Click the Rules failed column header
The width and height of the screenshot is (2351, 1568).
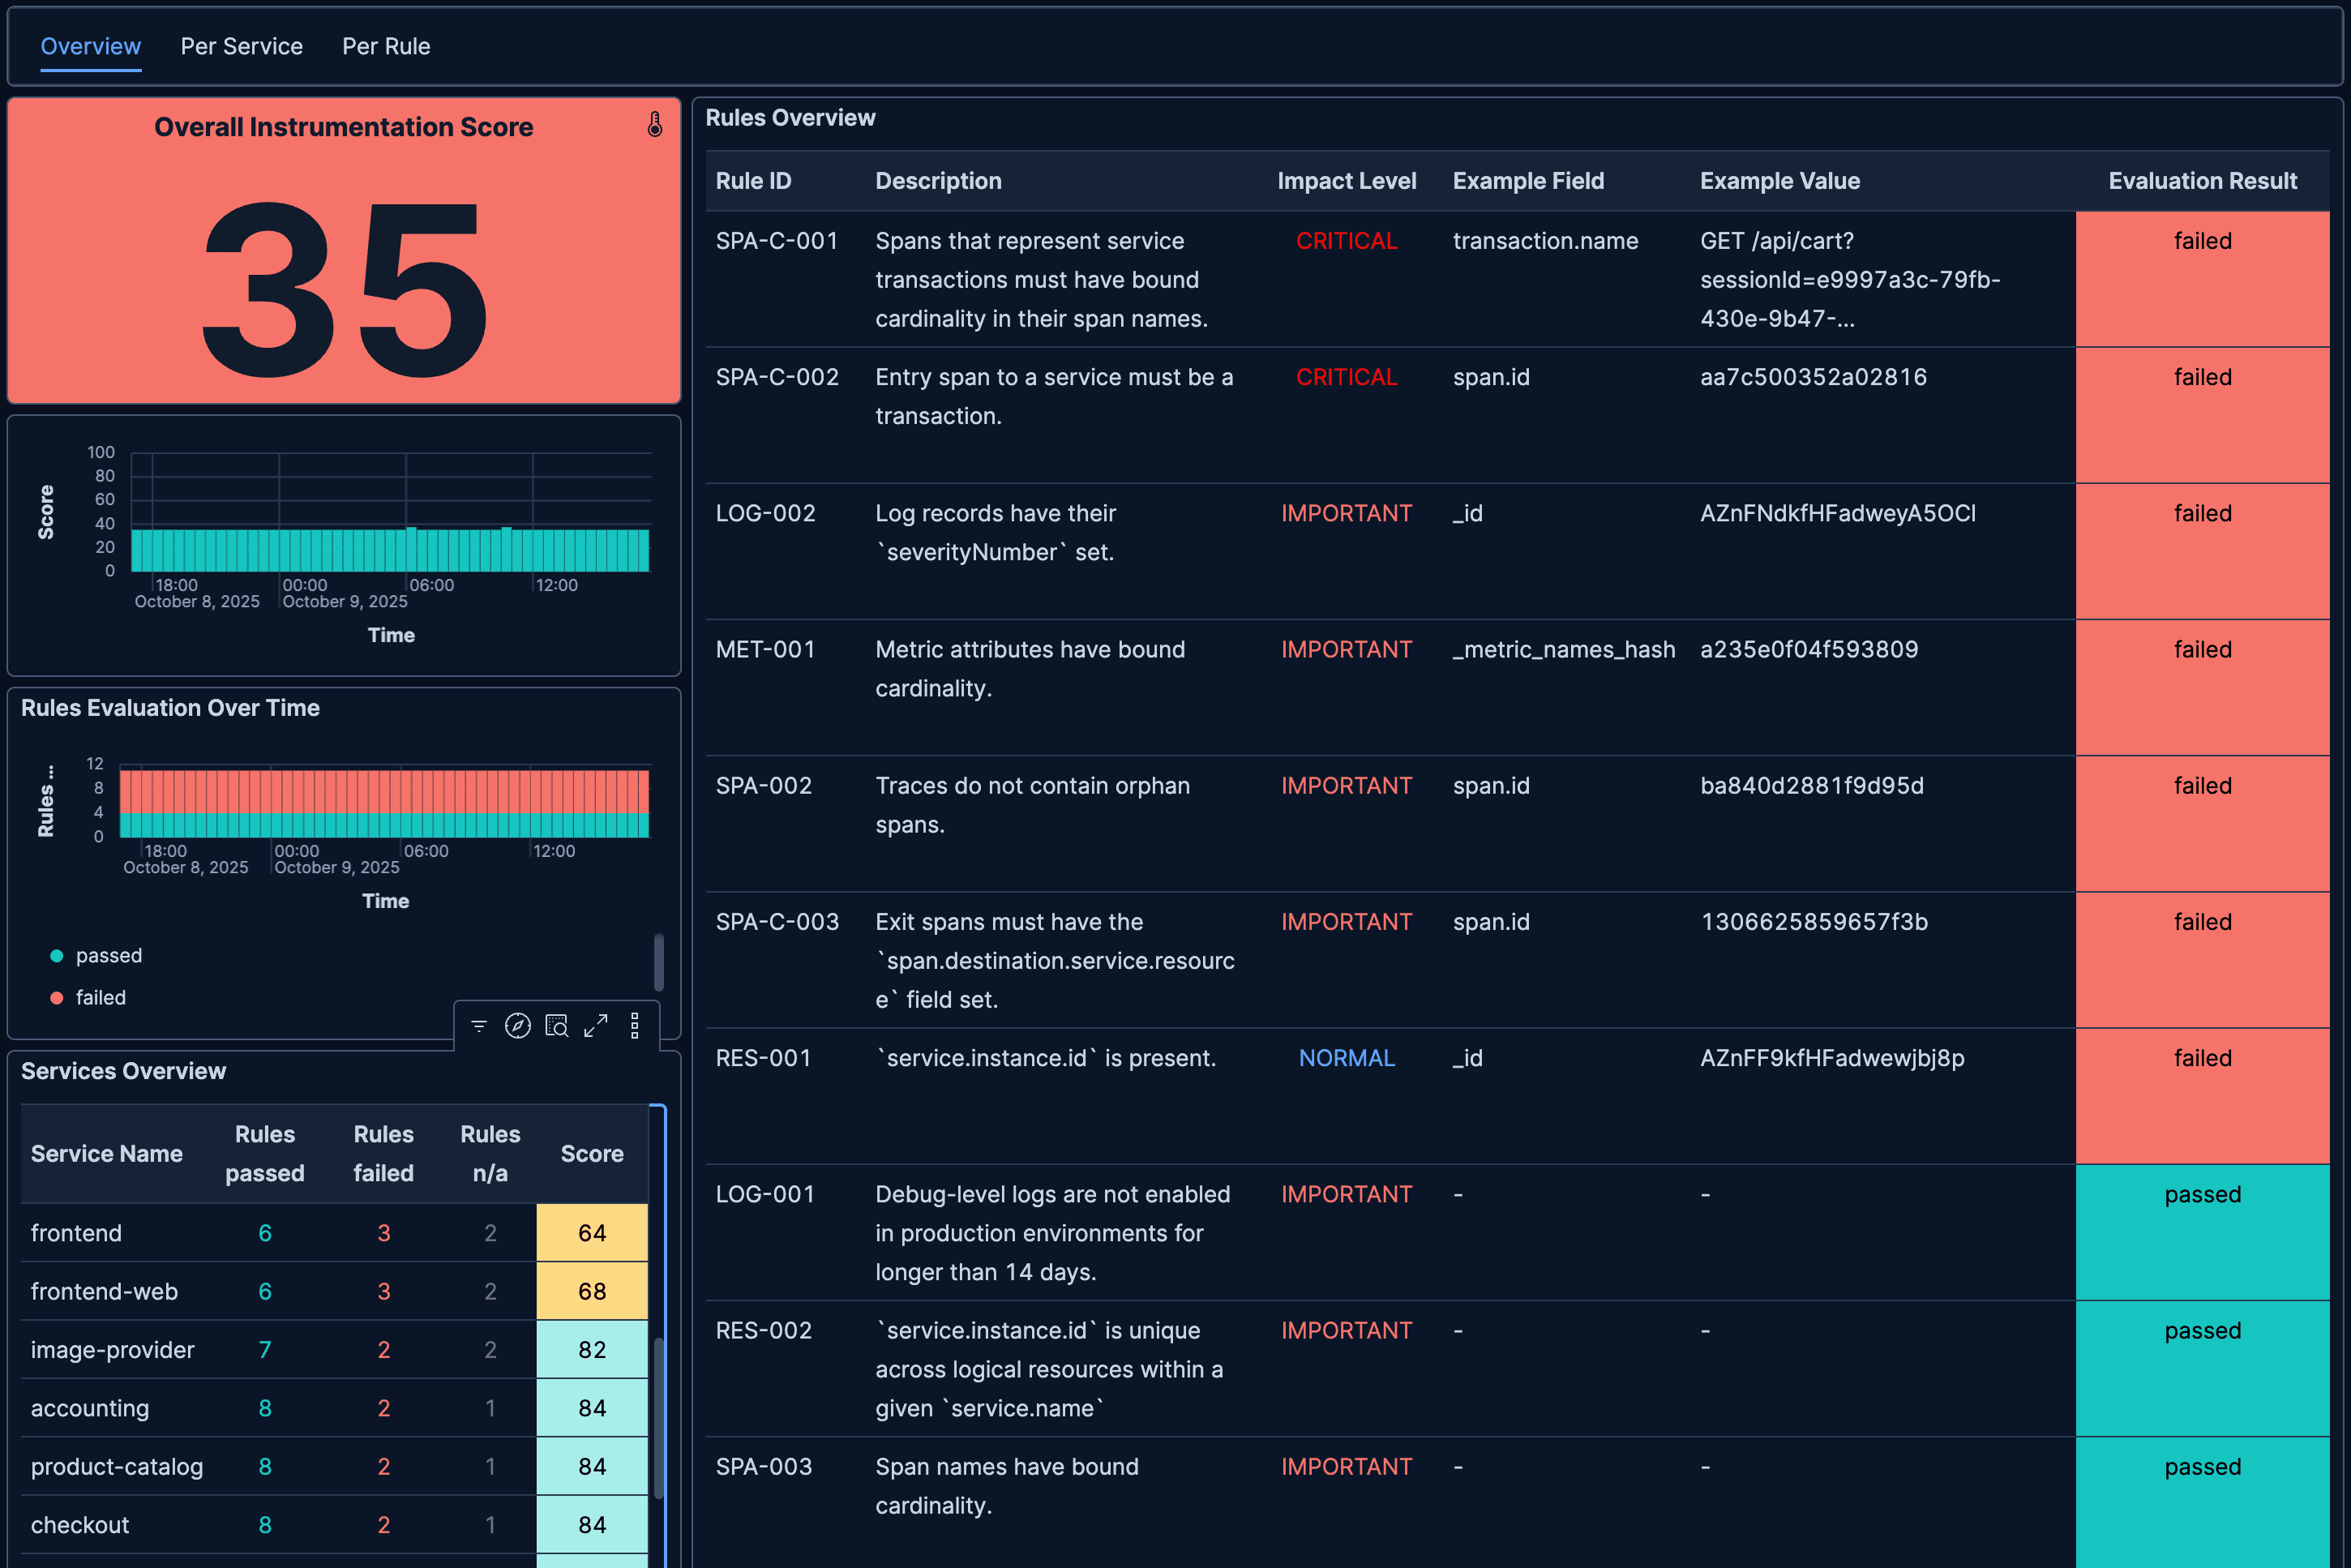383,1153
